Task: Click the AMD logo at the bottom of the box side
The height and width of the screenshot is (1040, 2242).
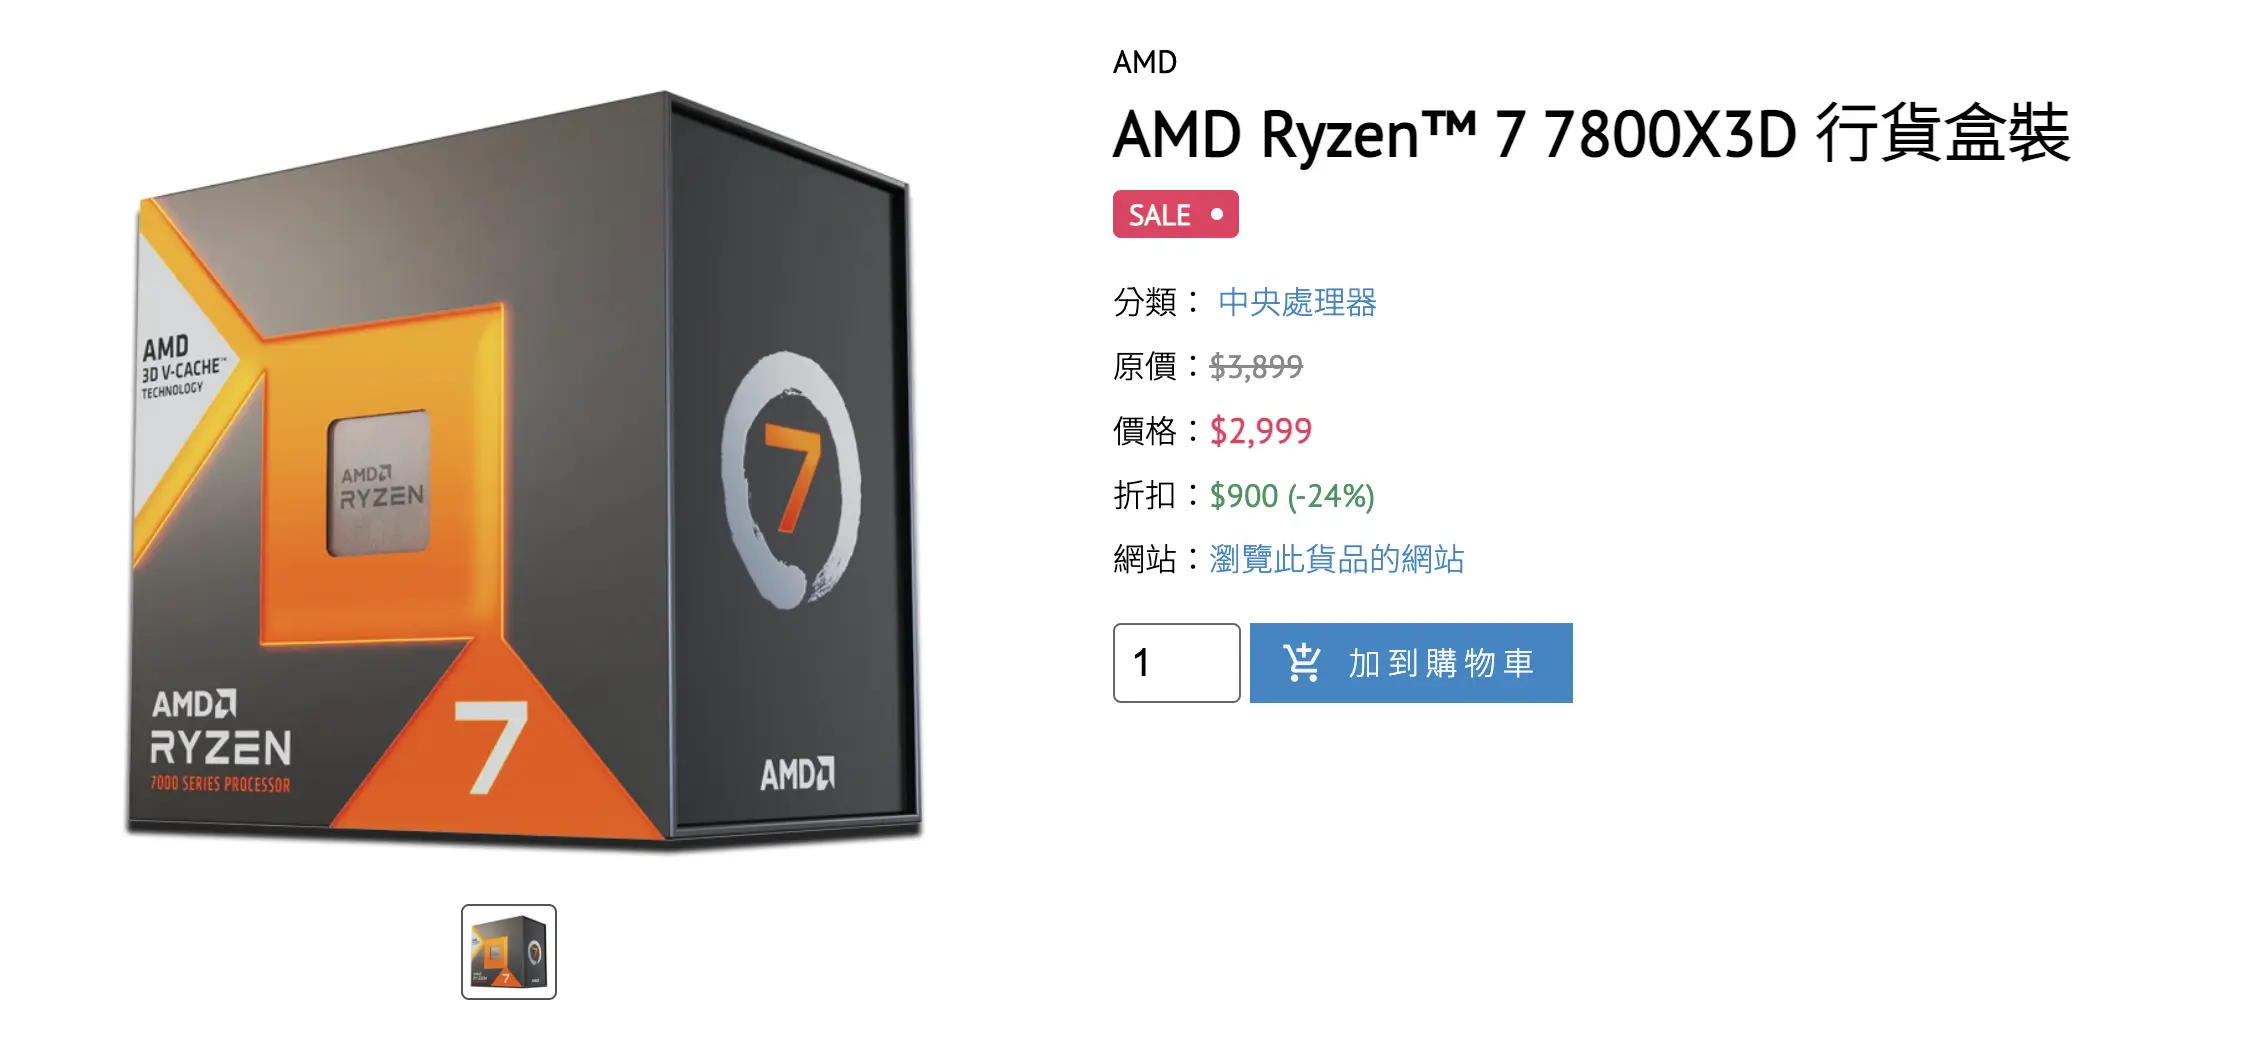Action: point(797,773)
